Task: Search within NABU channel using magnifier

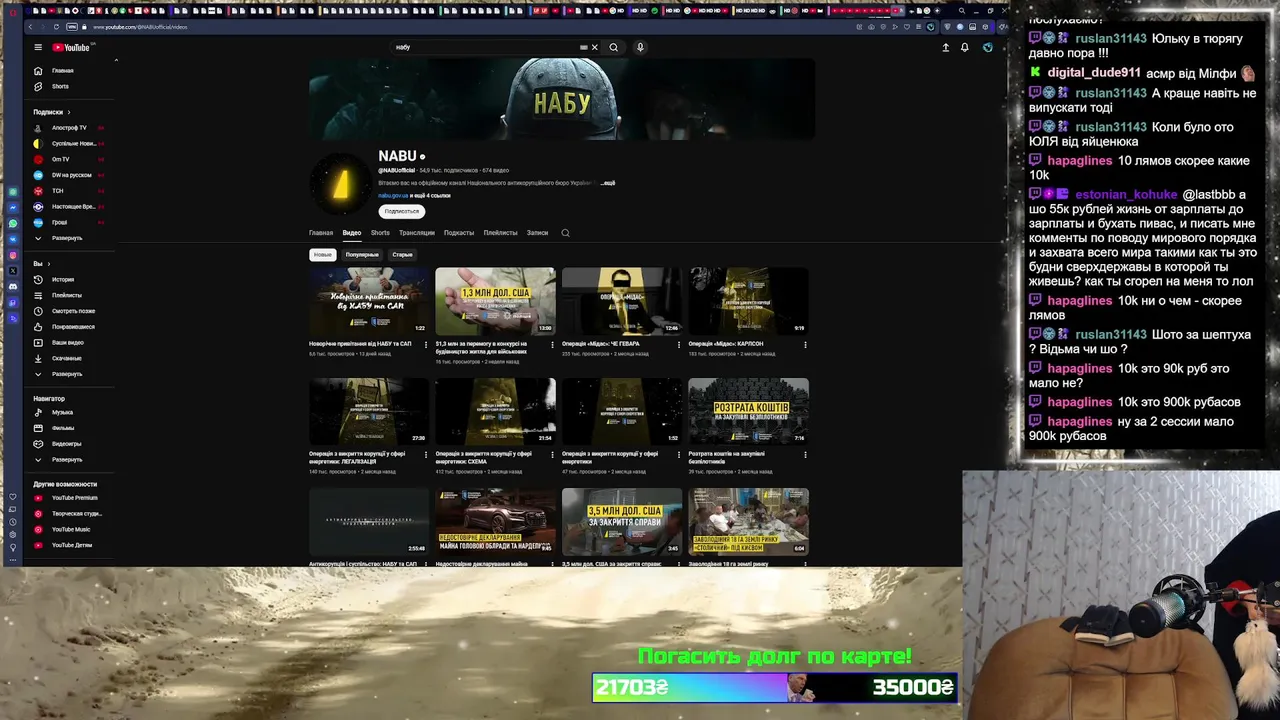Action: 565,233
